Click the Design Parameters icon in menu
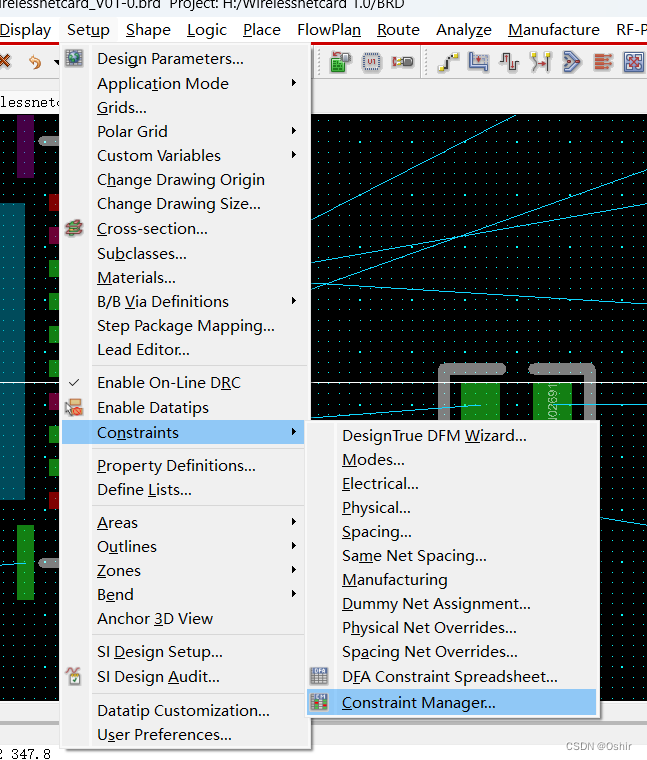The width and height of the screenshot is (647, 760). click(75, 59)
